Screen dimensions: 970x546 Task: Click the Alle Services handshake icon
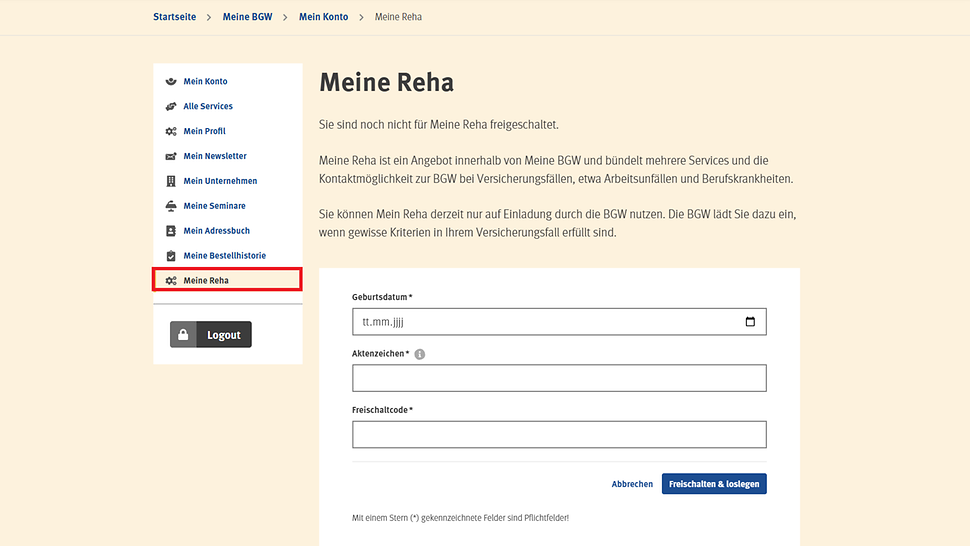pyautogui.click(x=171, y=106)
